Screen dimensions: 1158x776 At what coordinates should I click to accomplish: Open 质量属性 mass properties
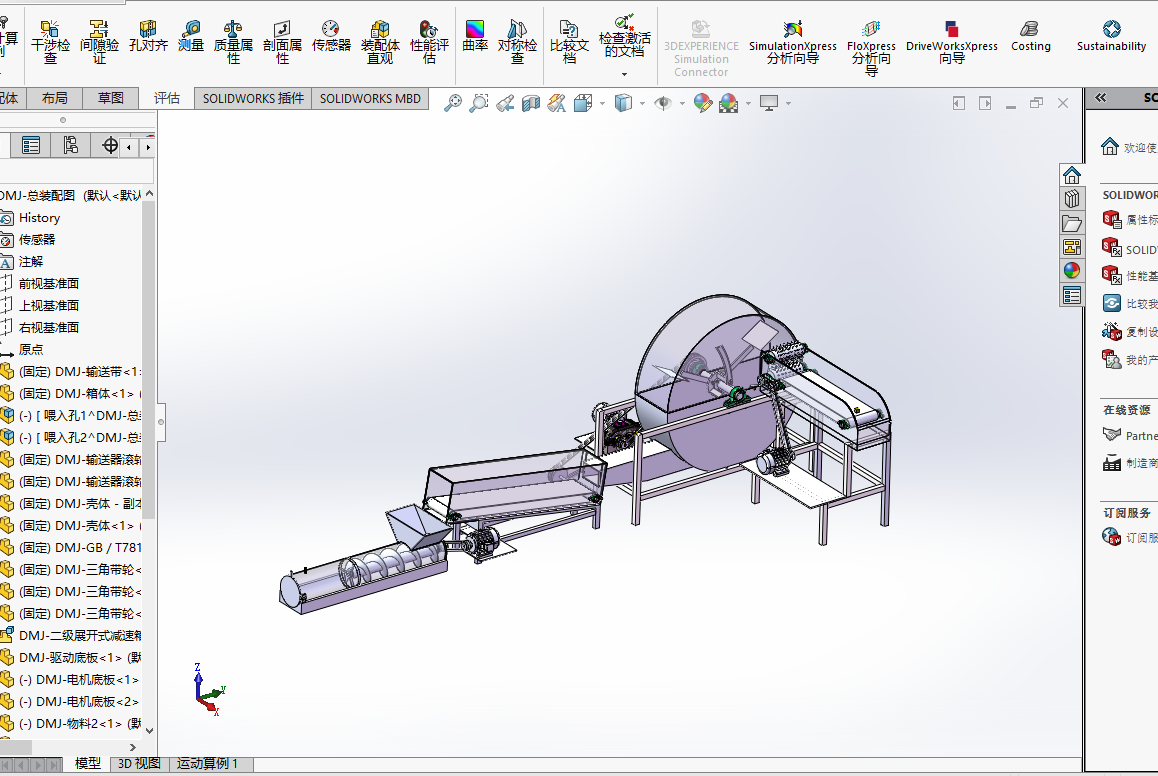pyautogui.click(x=233, y=42)
